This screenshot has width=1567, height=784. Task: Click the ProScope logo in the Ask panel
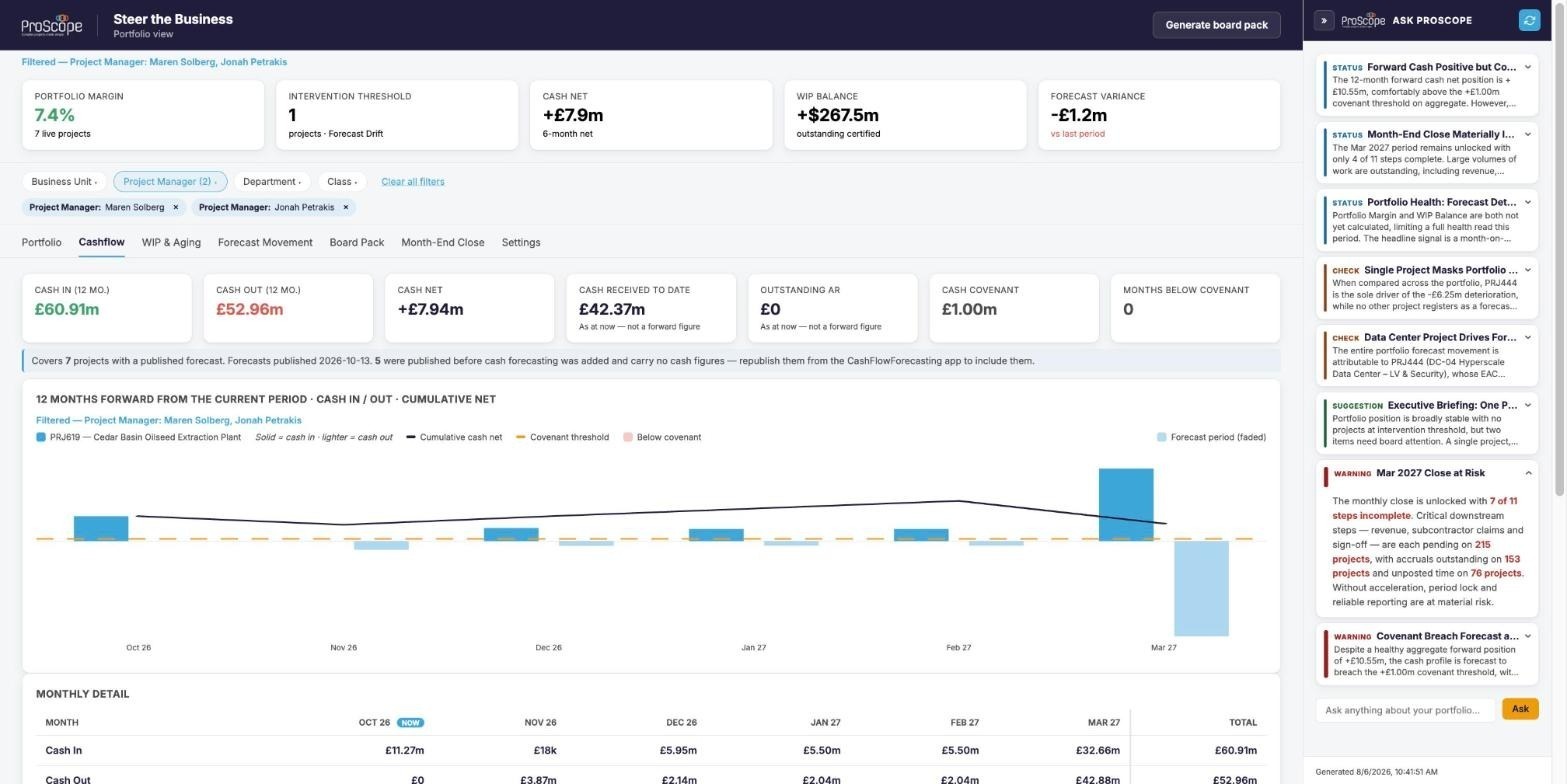pyautogui.click(x=1363, y=20)
